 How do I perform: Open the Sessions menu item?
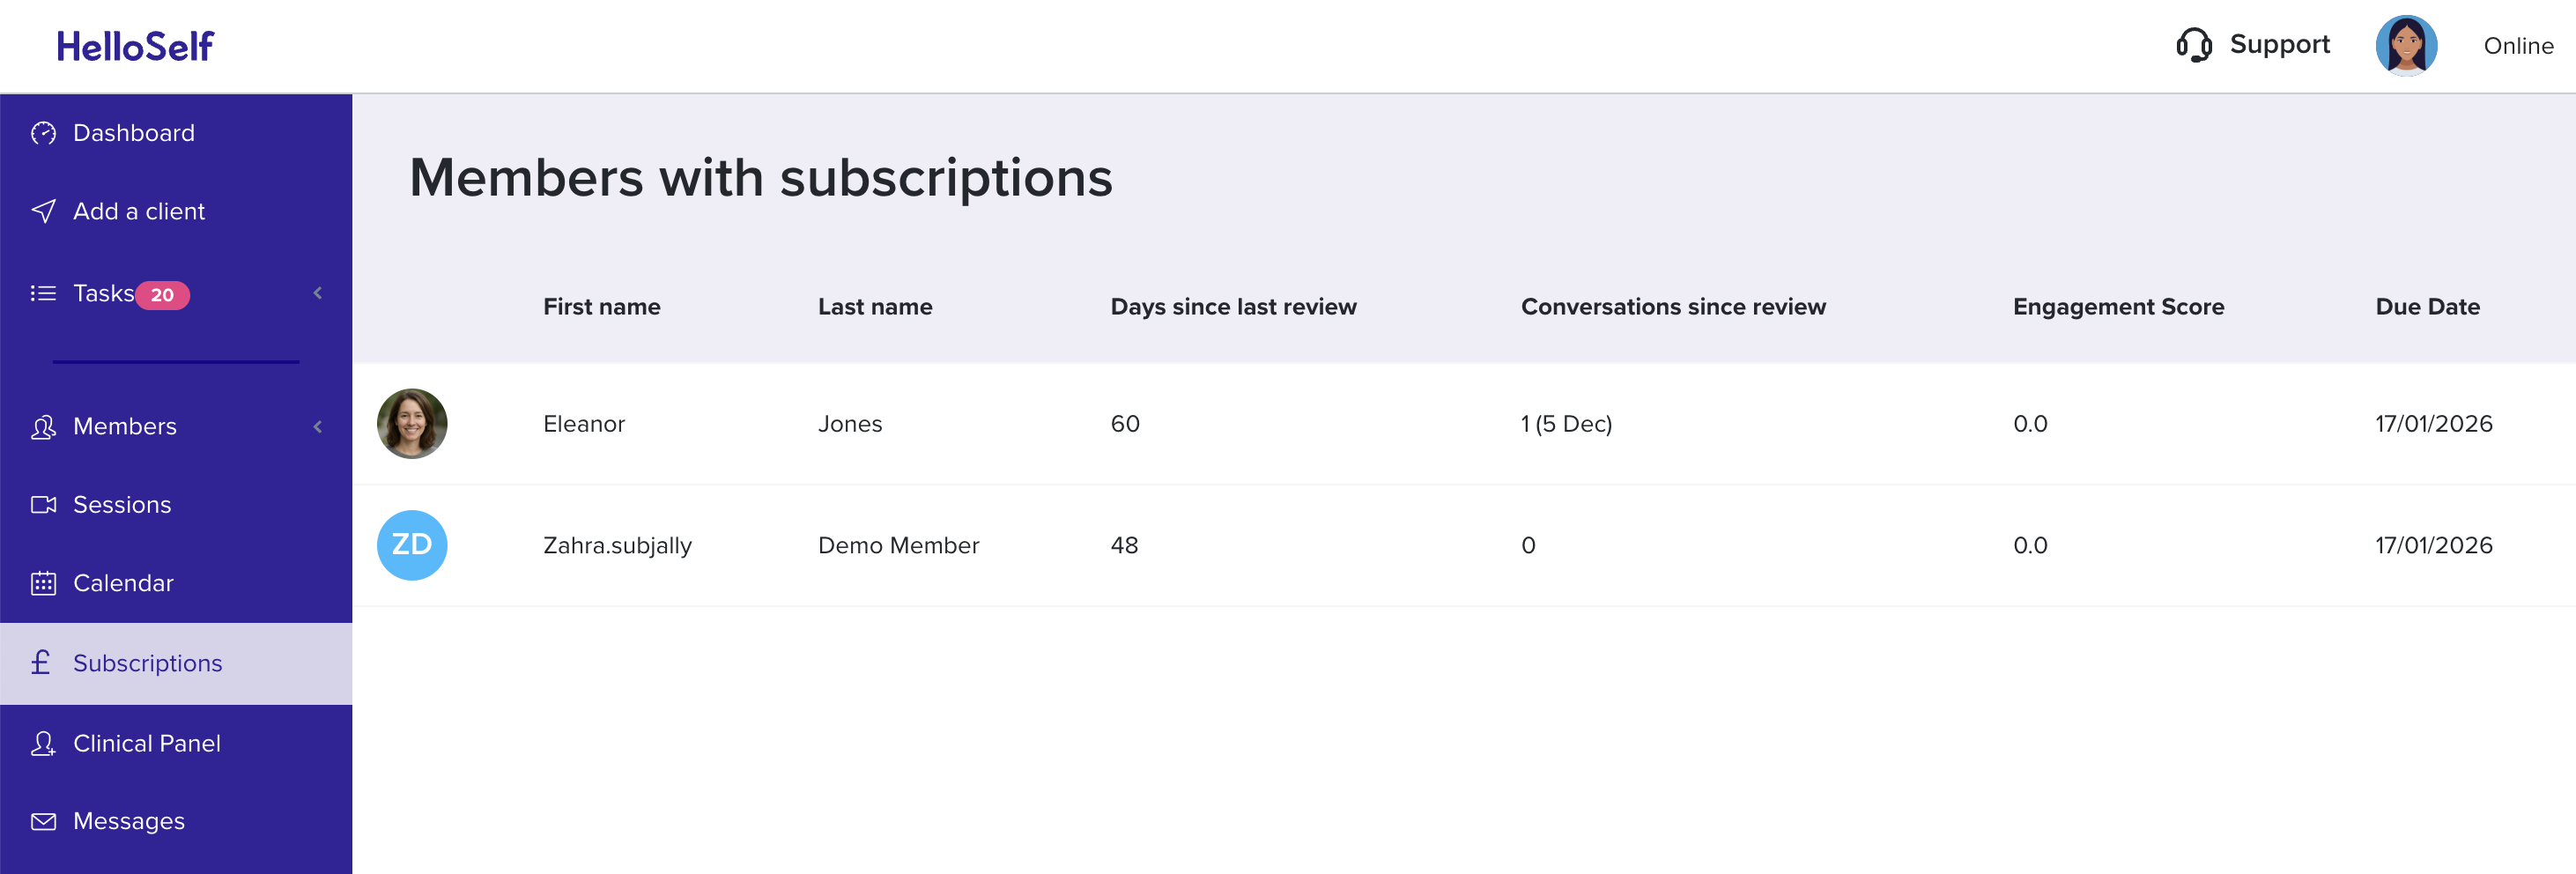122,505
